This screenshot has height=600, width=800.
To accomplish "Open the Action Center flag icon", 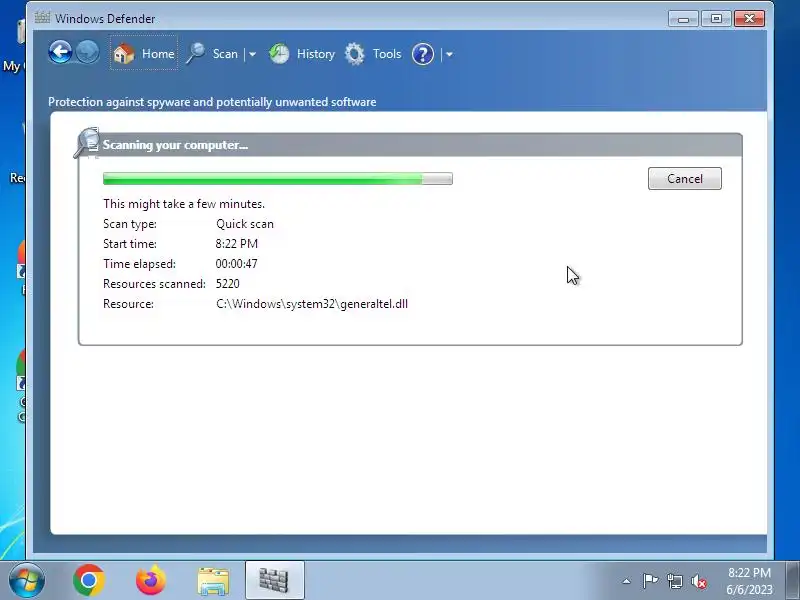I will [x=650, y=581].
